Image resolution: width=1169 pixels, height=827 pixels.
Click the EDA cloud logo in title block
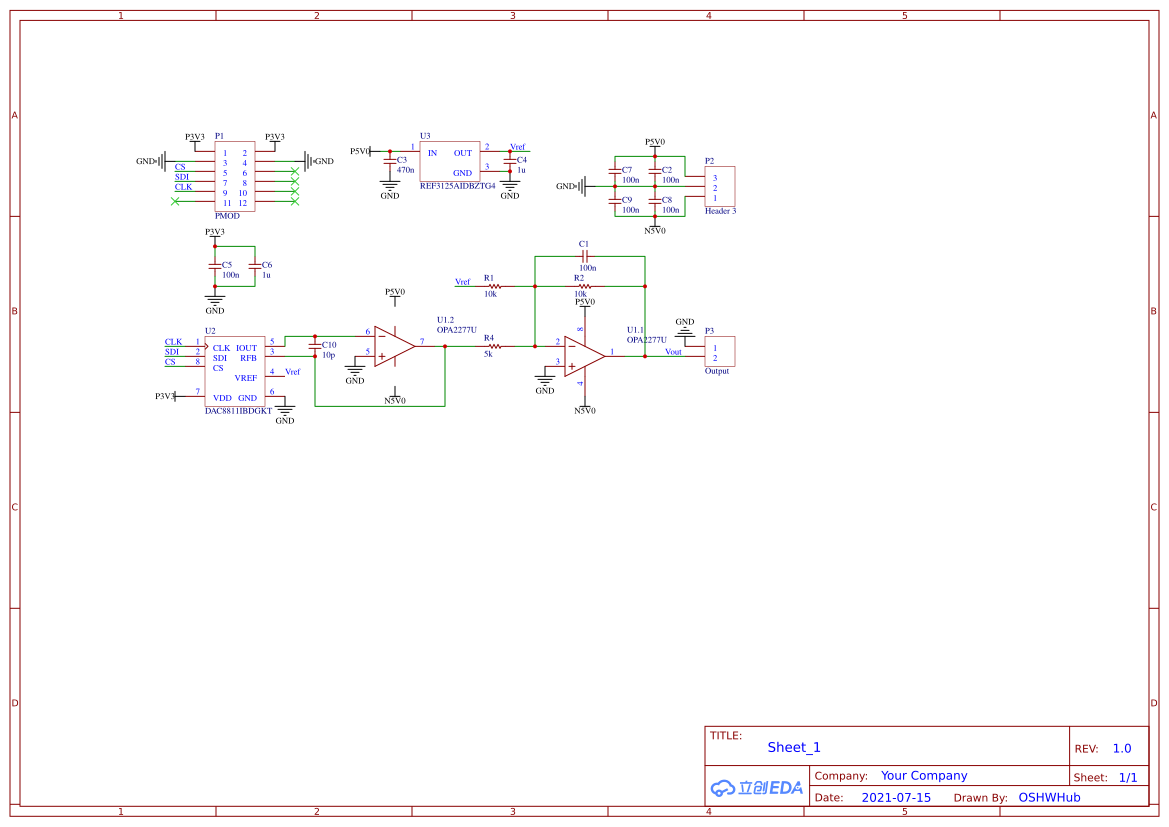(x=756, y=787)
